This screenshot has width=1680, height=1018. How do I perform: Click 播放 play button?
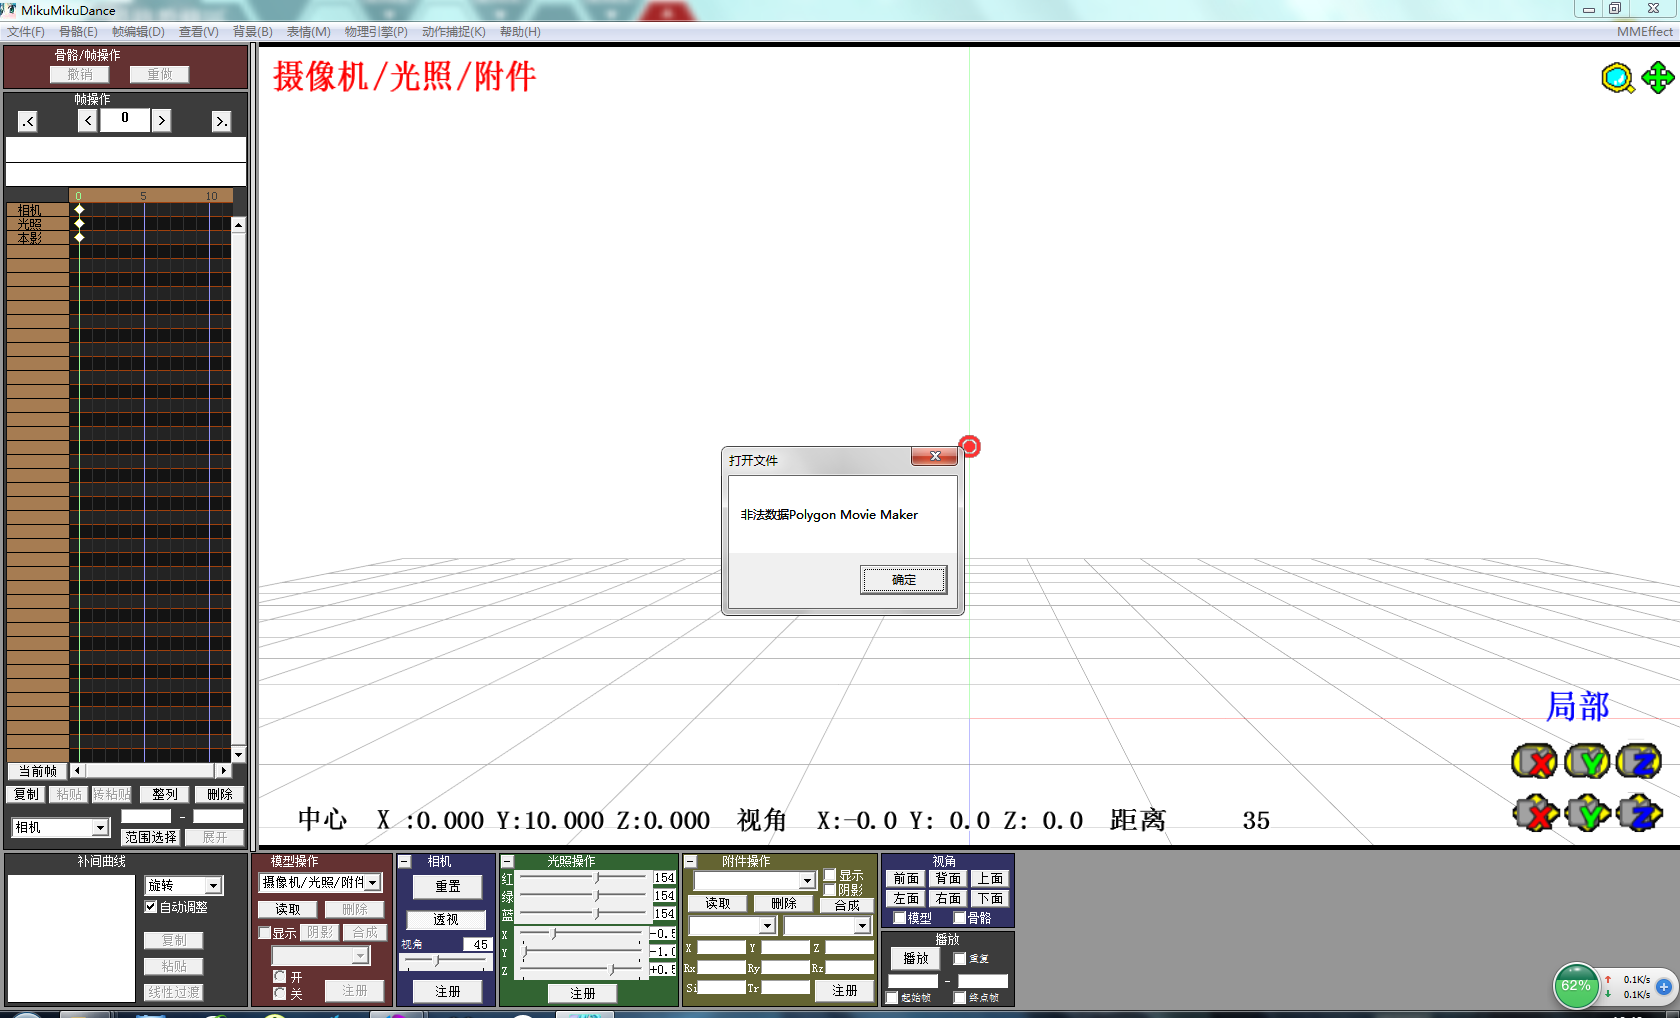pos(915,958)
